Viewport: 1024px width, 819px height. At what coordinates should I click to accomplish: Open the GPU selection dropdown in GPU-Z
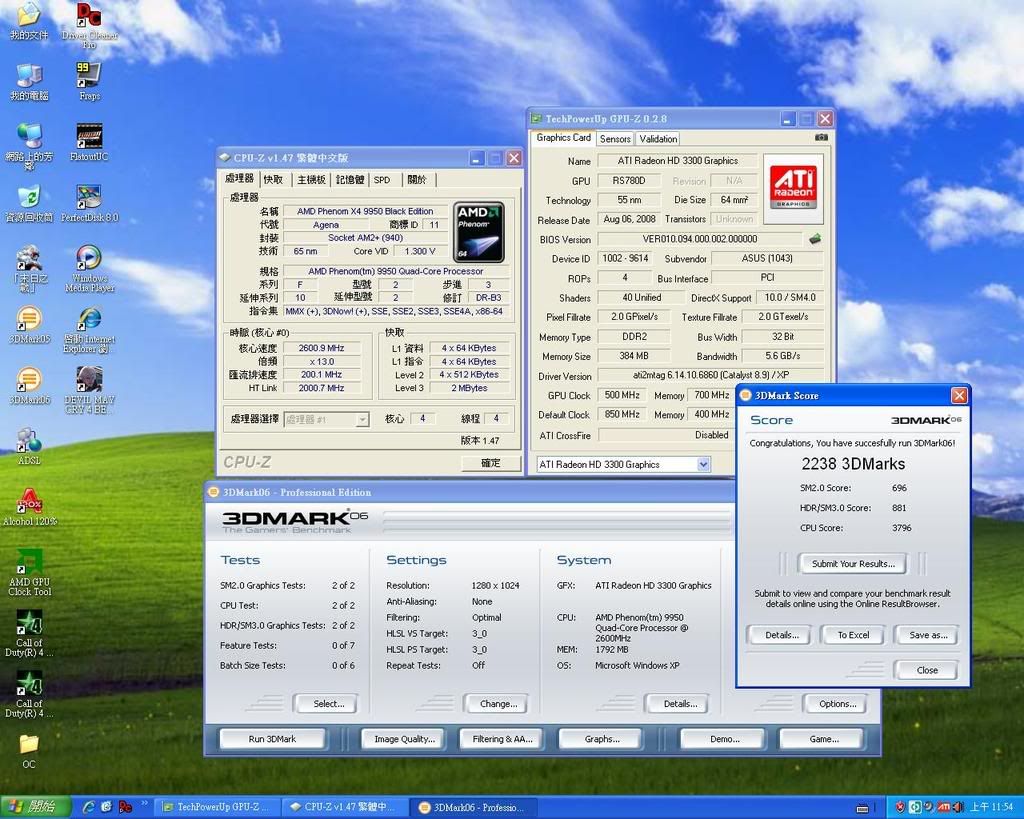[x=703, y=464]
